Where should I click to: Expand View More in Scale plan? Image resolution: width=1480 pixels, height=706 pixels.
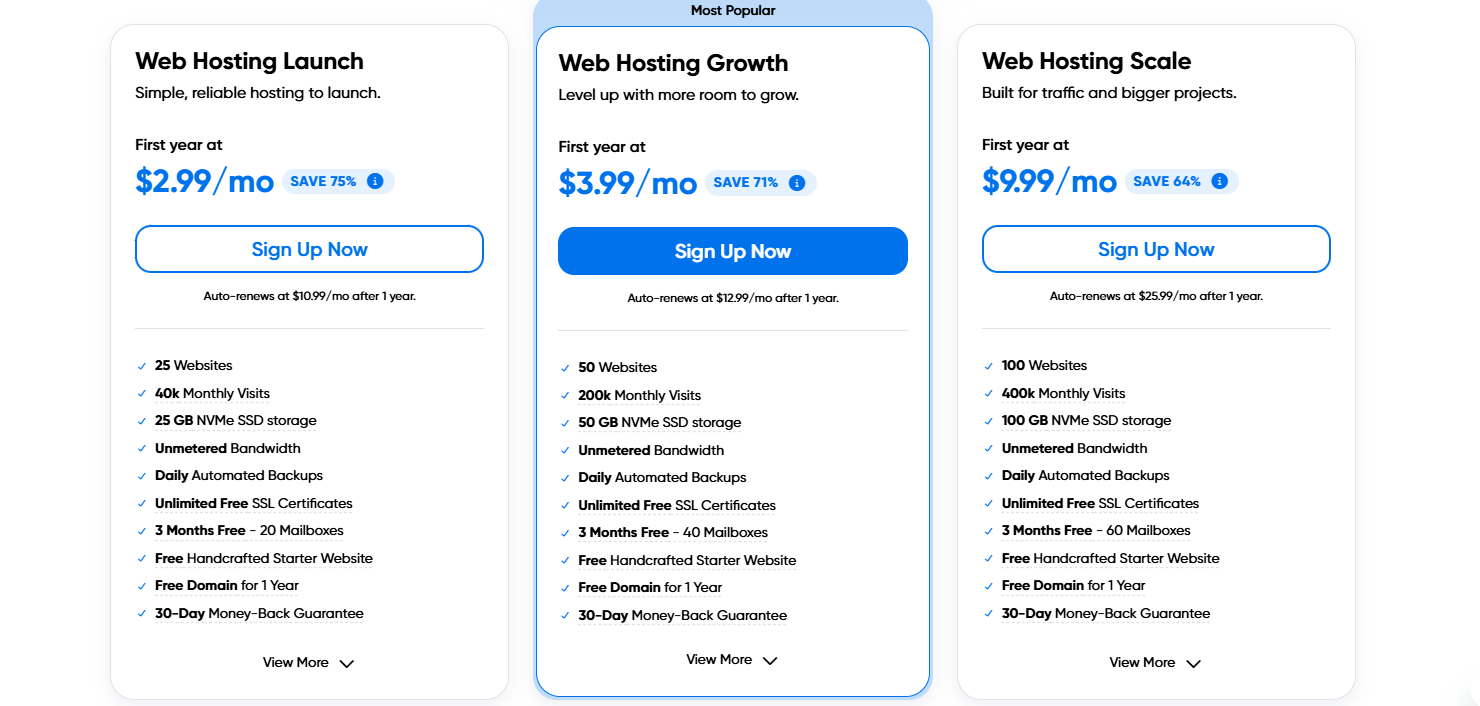1154,663
